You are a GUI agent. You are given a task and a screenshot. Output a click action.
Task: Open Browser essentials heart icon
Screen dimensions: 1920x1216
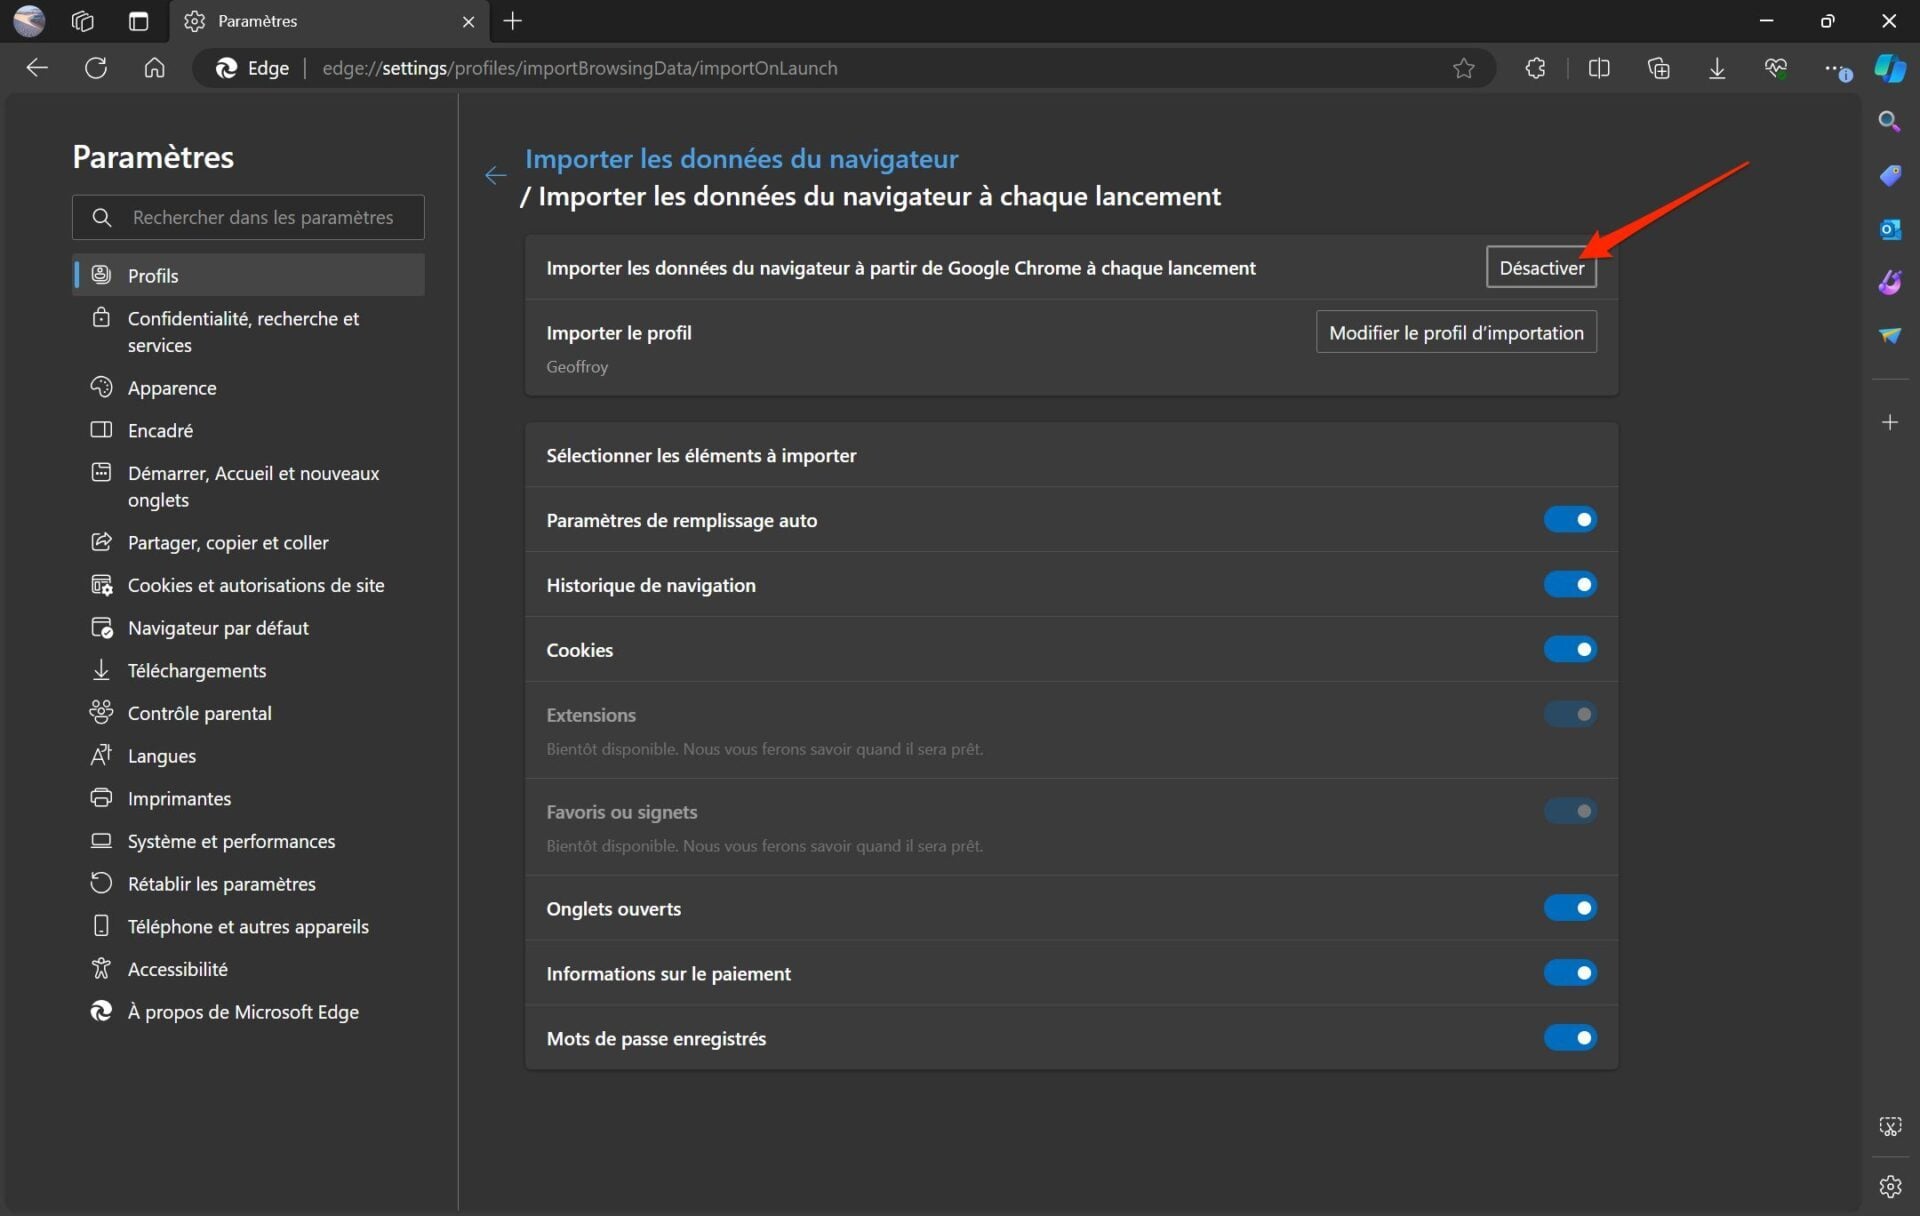point(1775,68)
